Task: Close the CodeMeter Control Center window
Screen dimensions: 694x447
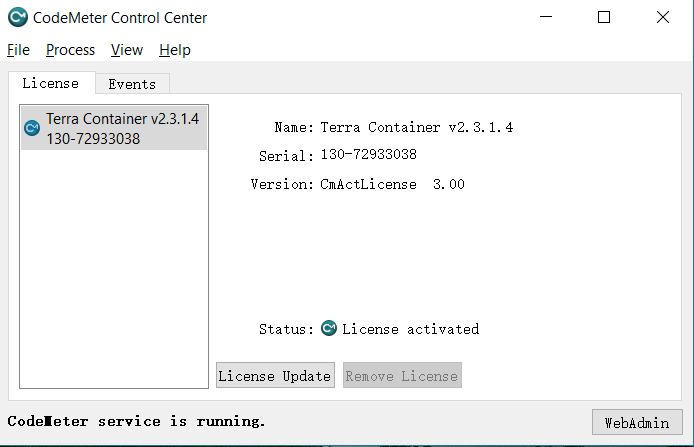Action: [663, 17]
